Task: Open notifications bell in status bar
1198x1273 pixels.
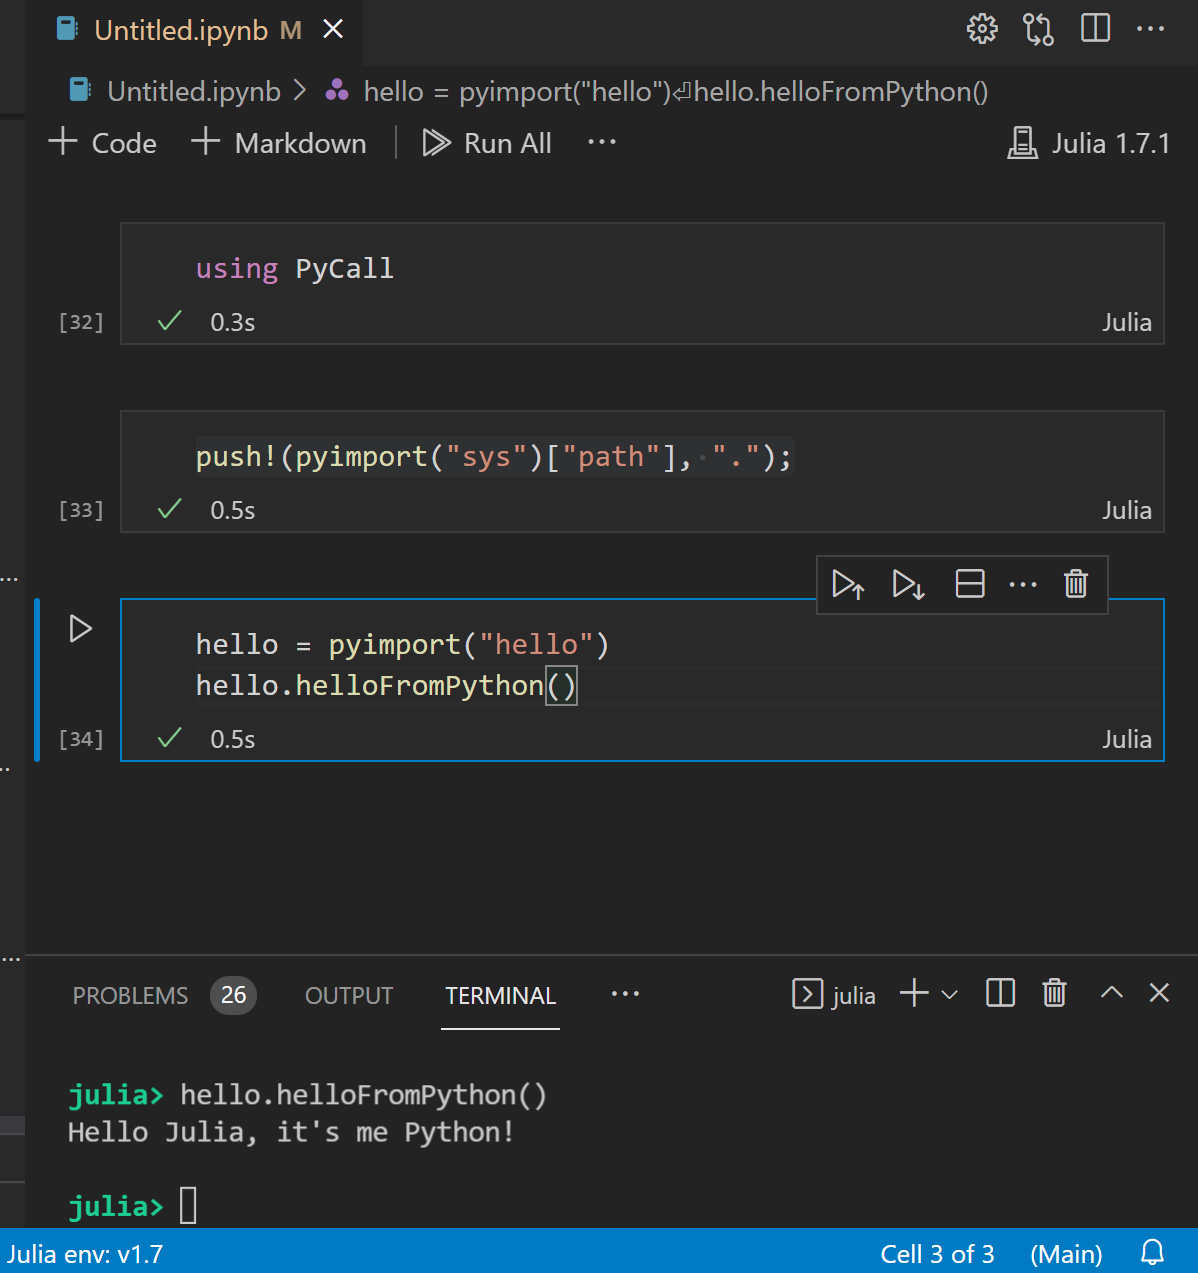Action: pos(1153,1253)
